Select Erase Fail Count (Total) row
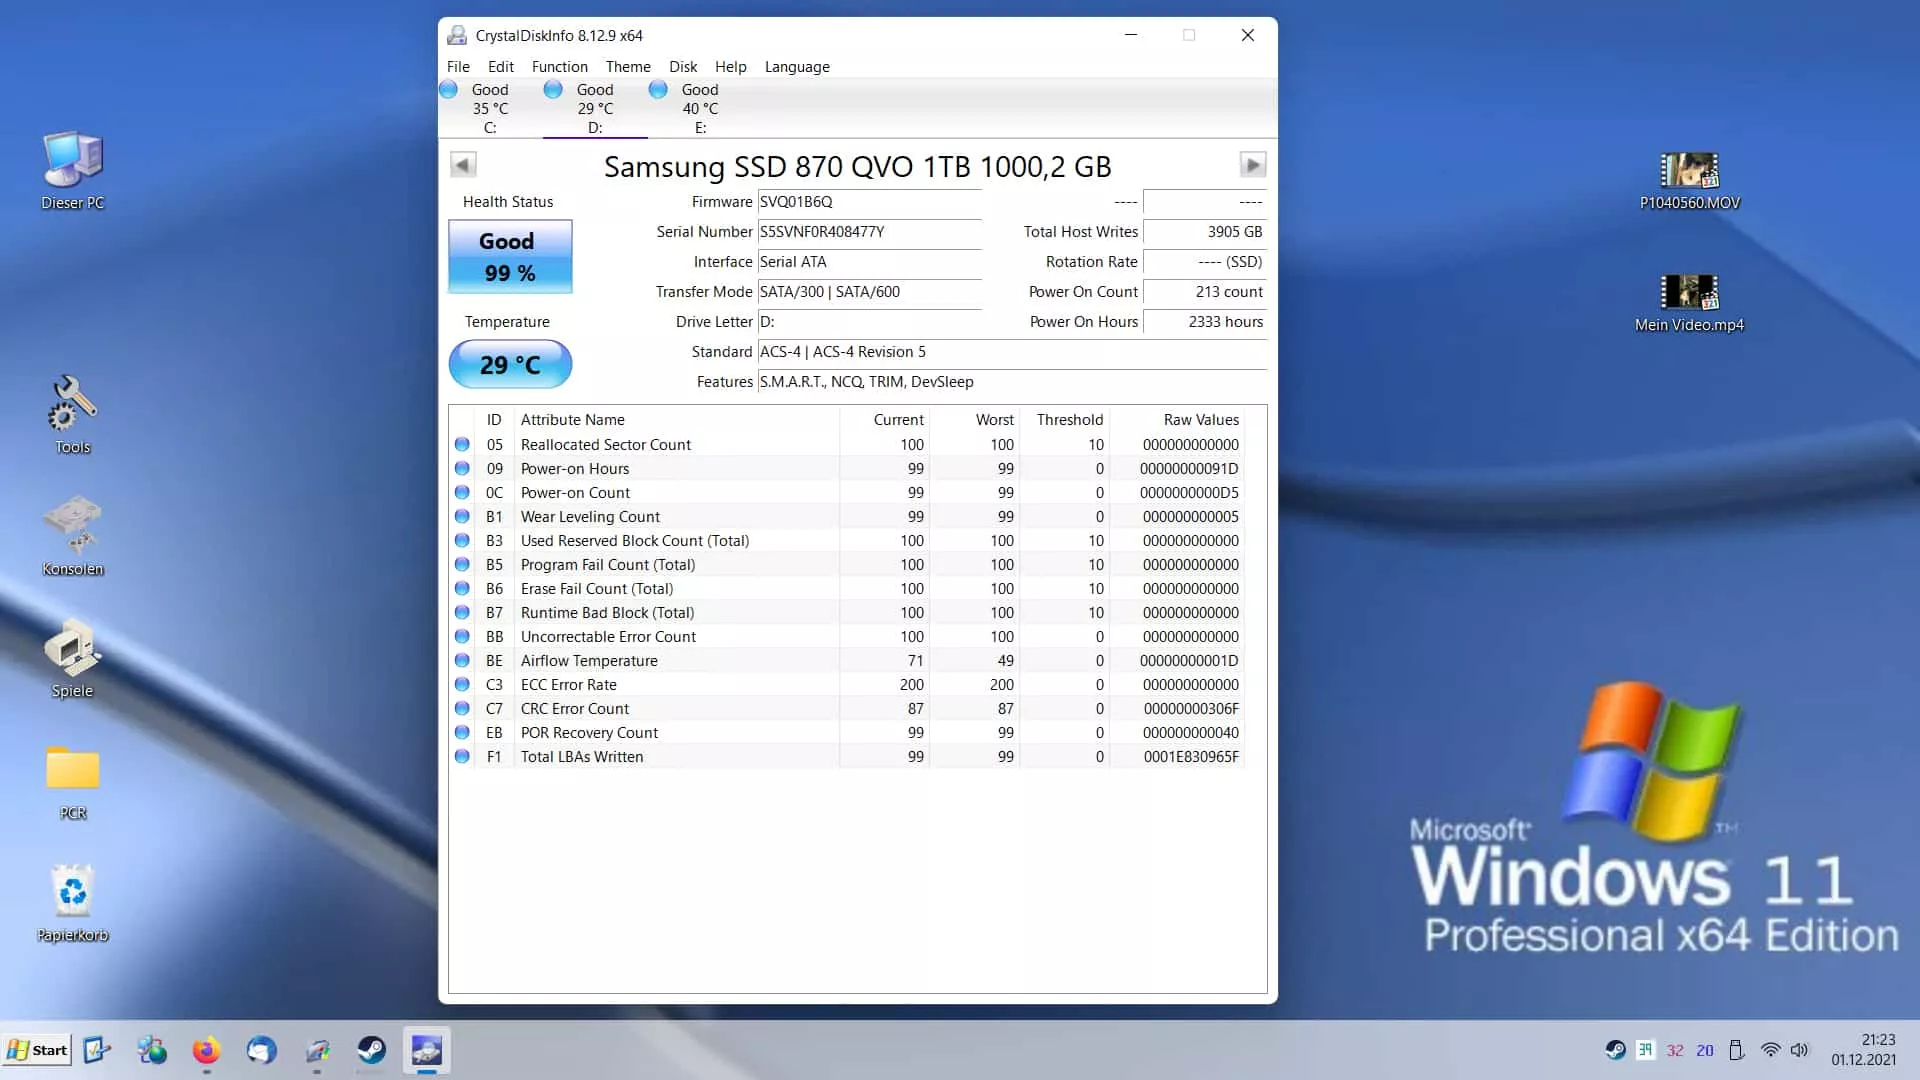This screenshot has height=1080, width=1920. pyautogui.click(x=848, y=588)
